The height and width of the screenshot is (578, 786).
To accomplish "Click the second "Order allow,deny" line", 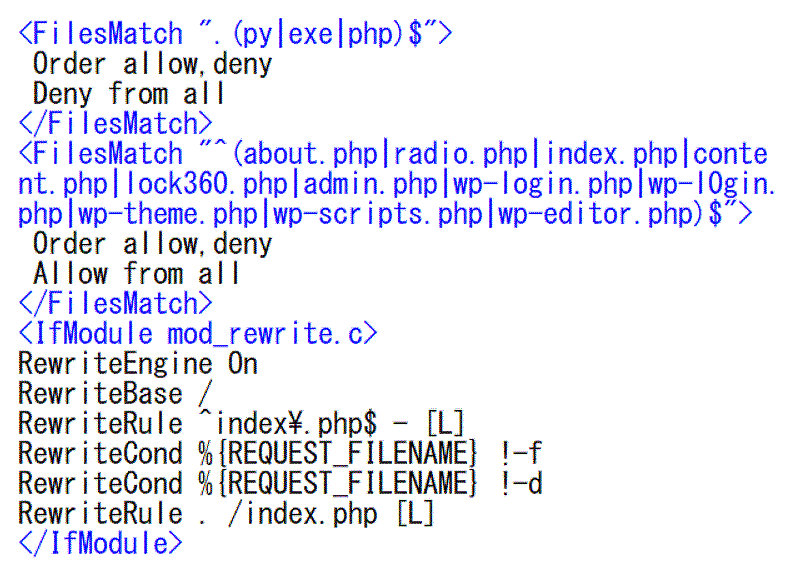I will pyautogui.click(x=152, y=244).
